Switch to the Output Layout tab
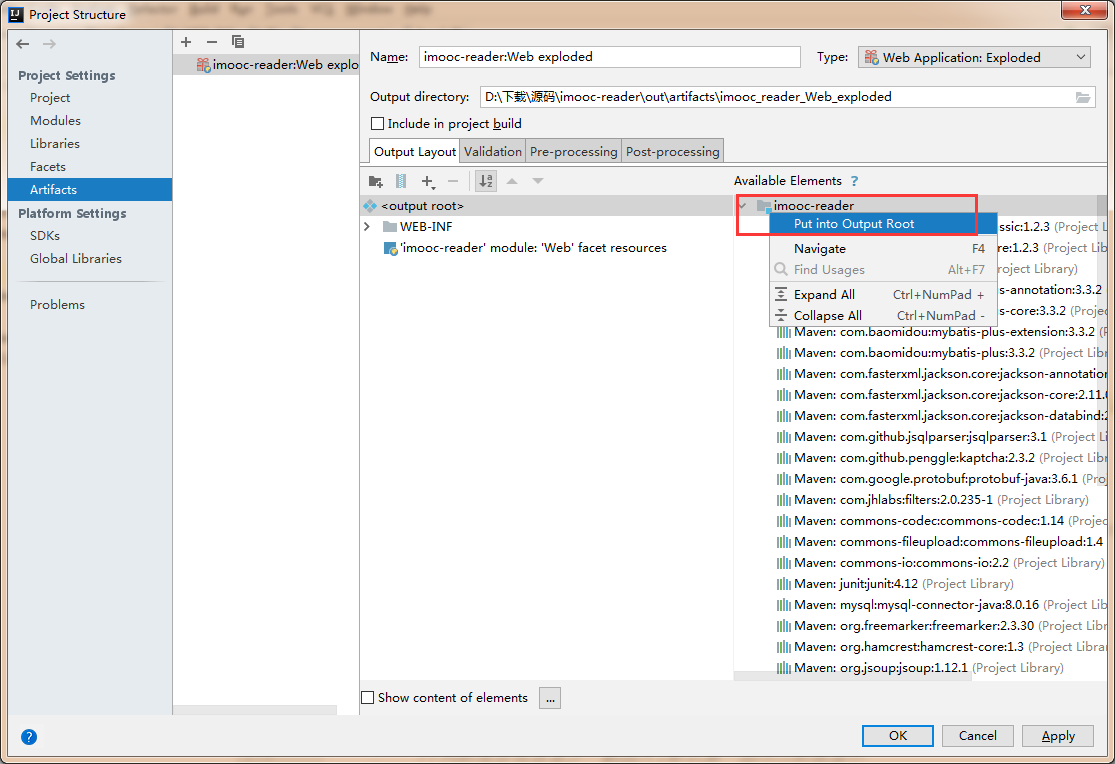 [x=415, y=152]
